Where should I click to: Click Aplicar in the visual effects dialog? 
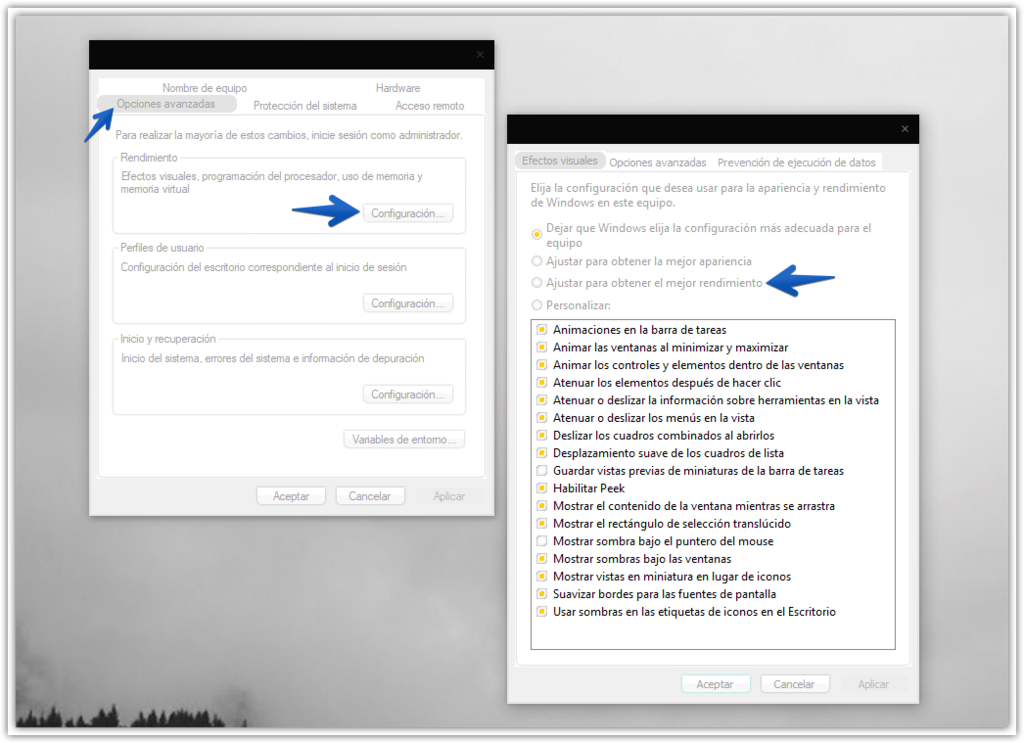(873, 684)
